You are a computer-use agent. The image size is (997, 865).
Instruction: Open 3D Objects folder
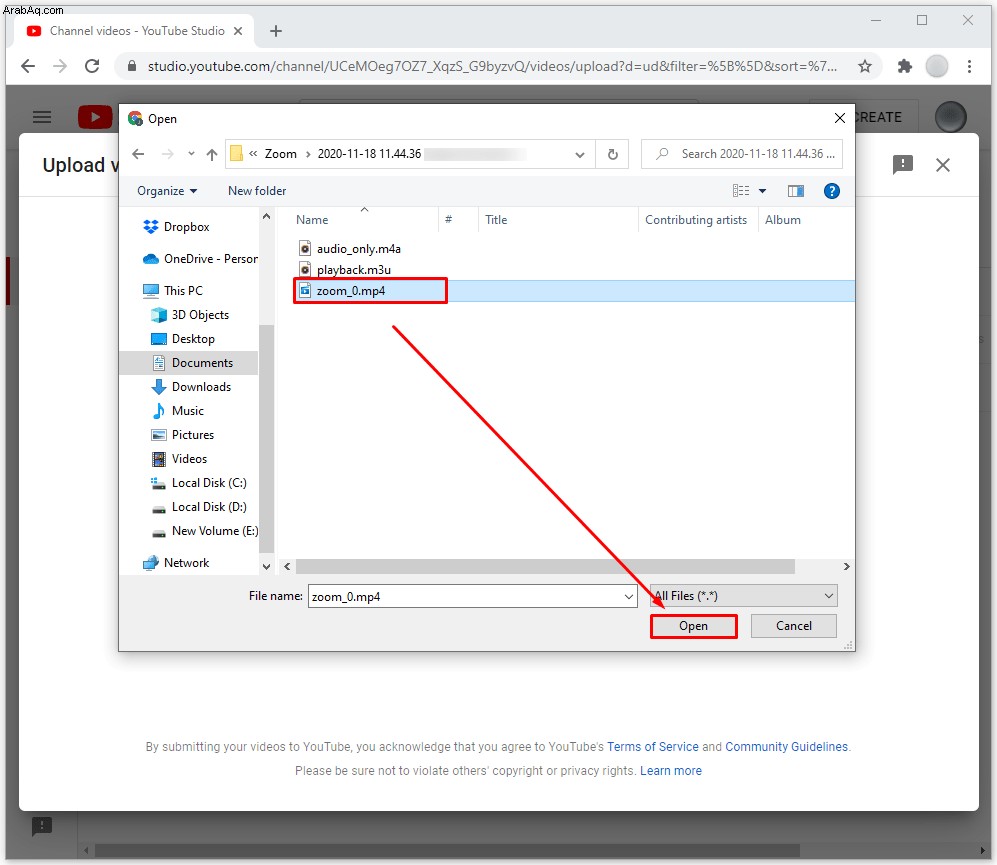(x=189, y=315)
